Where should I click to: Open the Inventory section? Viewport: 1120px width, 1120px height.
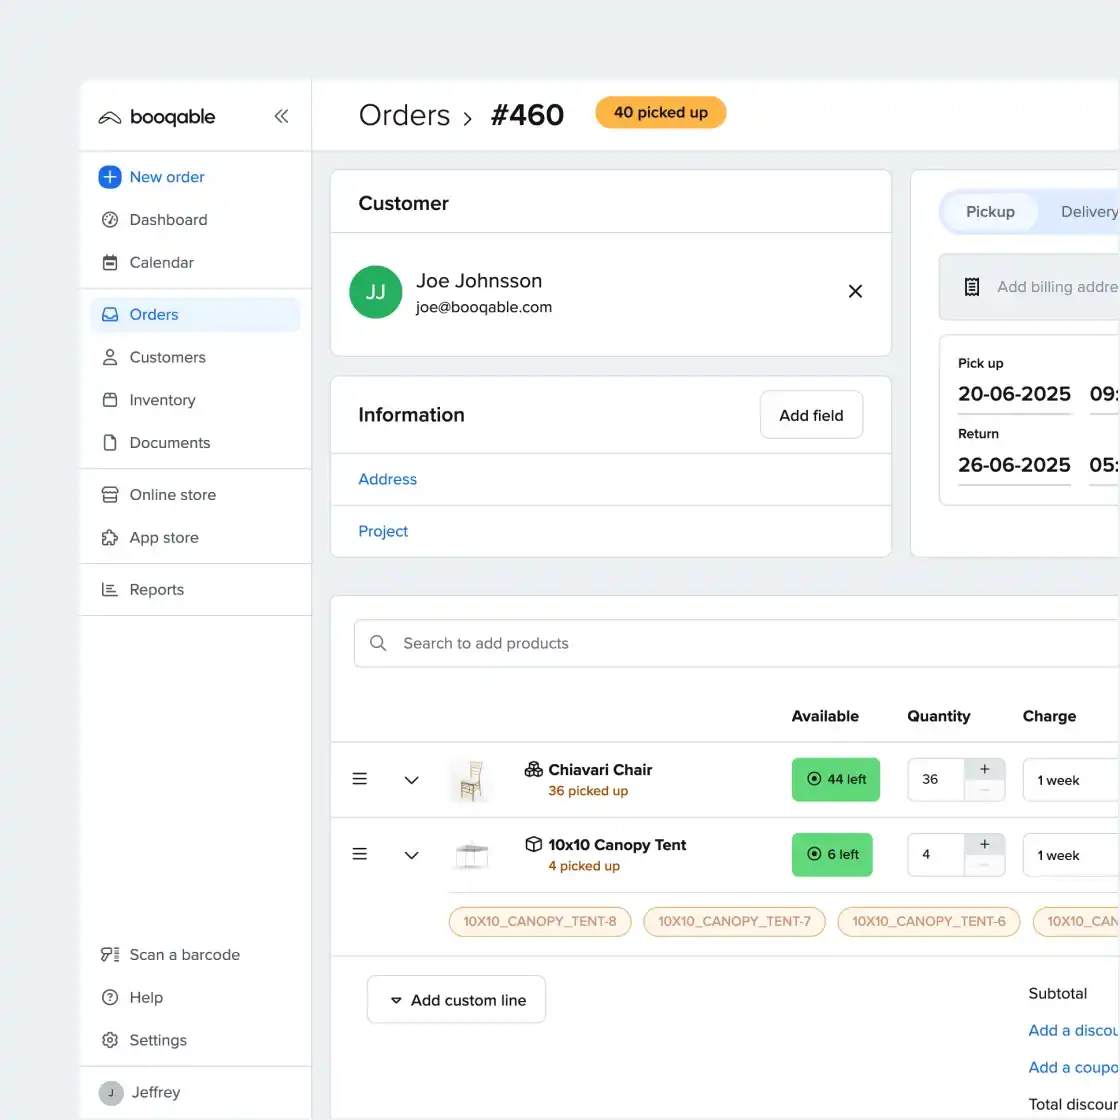click(x=162, y=400)
